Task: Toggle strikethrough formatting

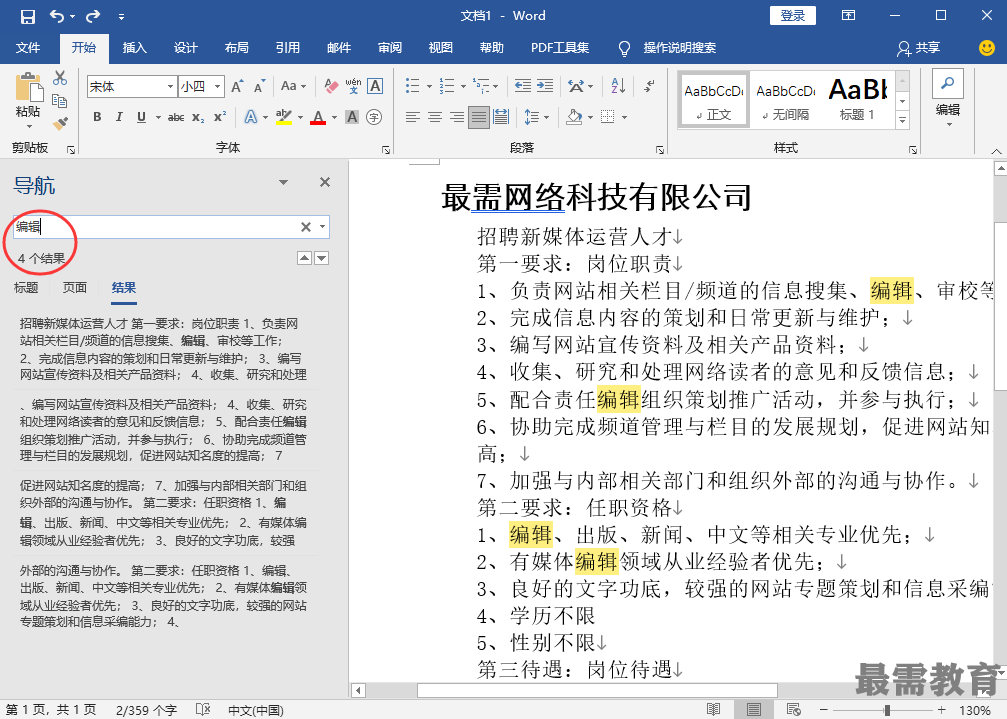Action: [175, 117]
